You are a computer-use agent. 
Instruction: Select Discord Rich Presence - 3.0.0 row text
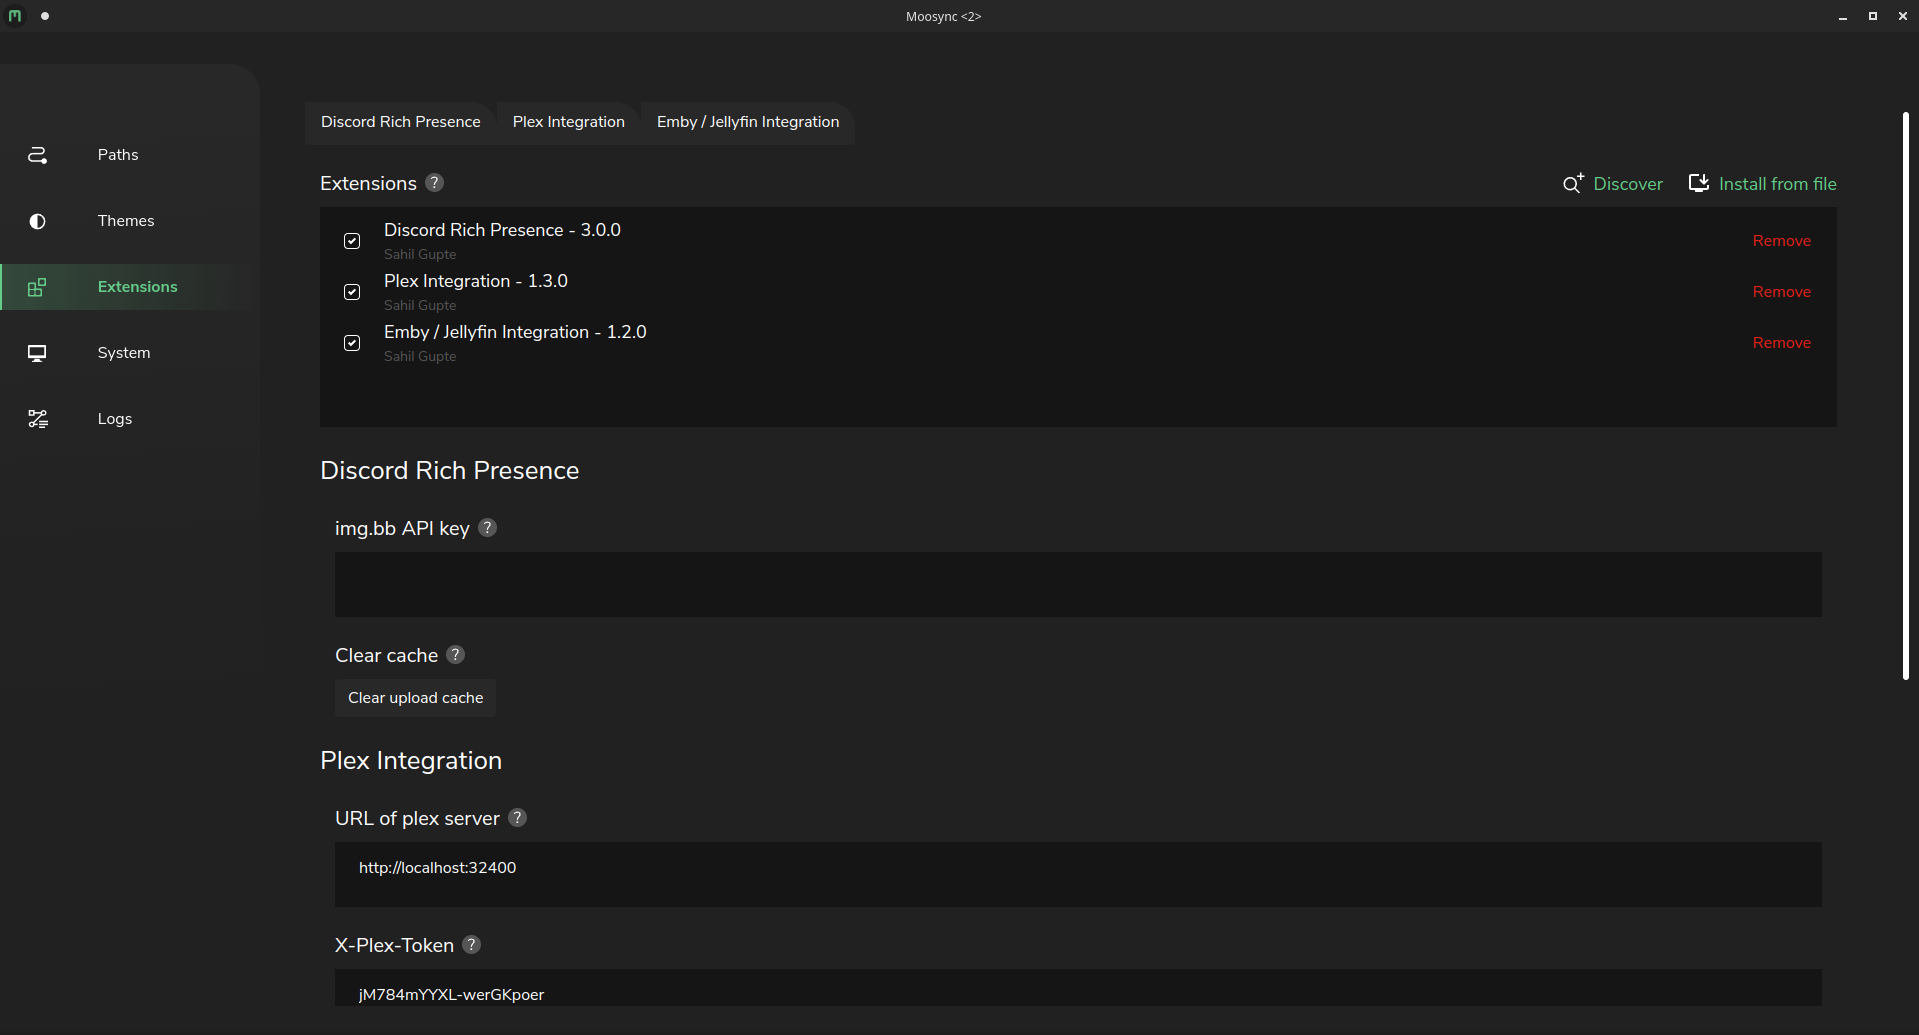[502, 230]
